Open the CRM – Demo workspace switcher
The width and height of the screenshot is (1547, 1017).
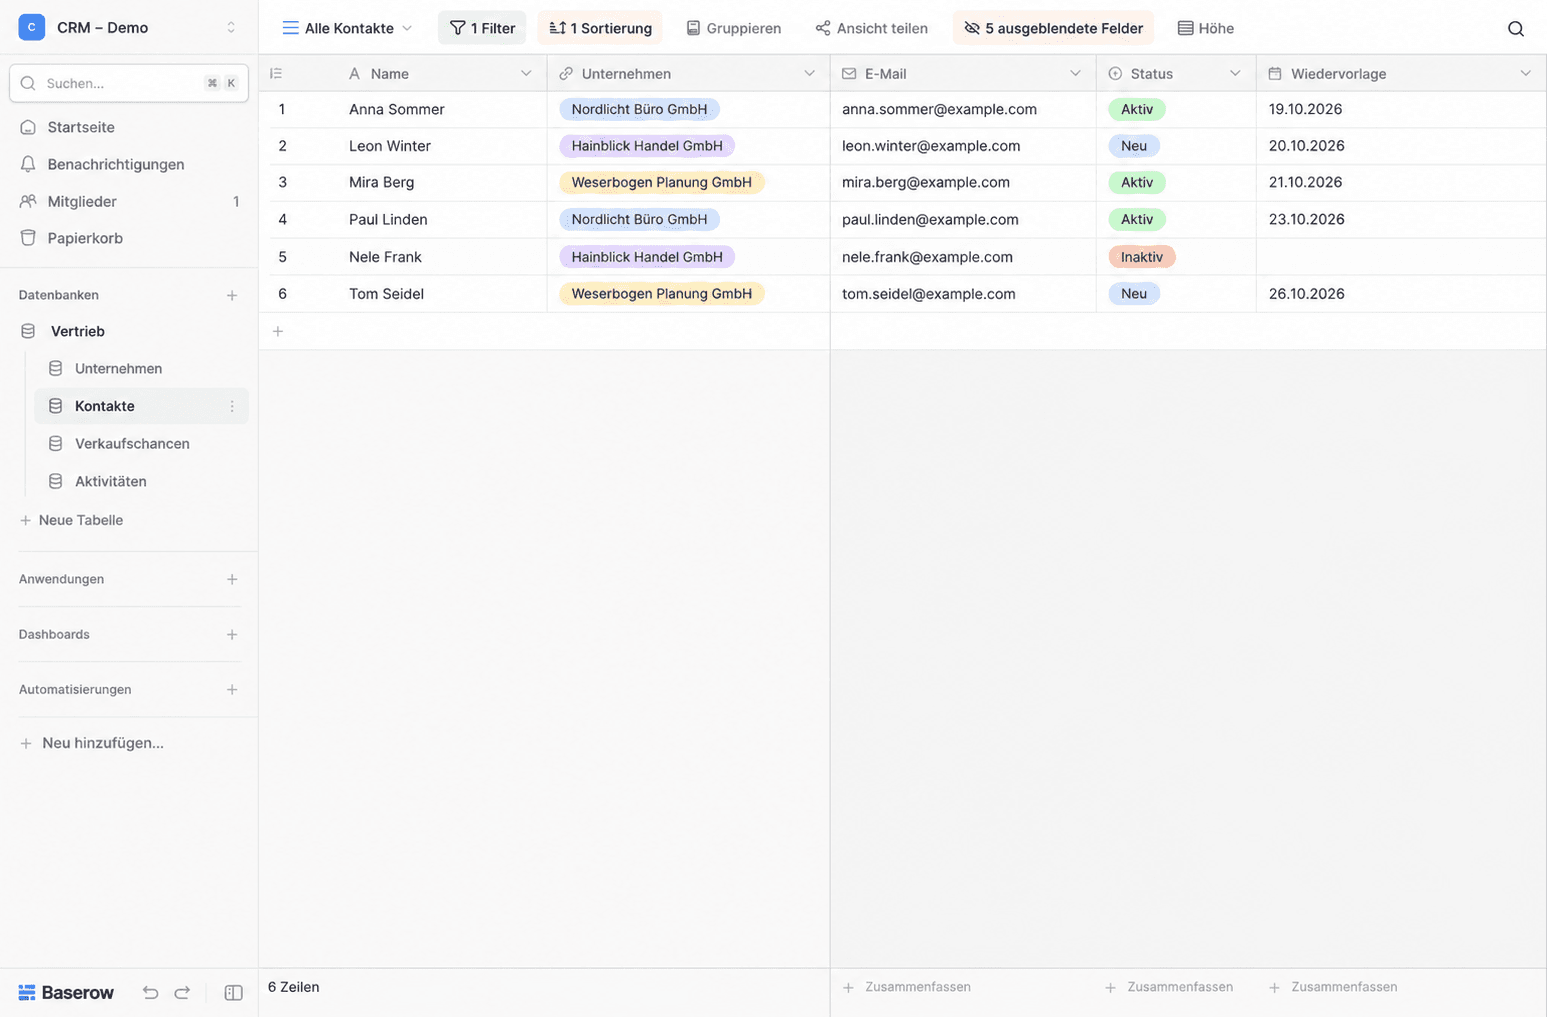[x=129, y=27]
